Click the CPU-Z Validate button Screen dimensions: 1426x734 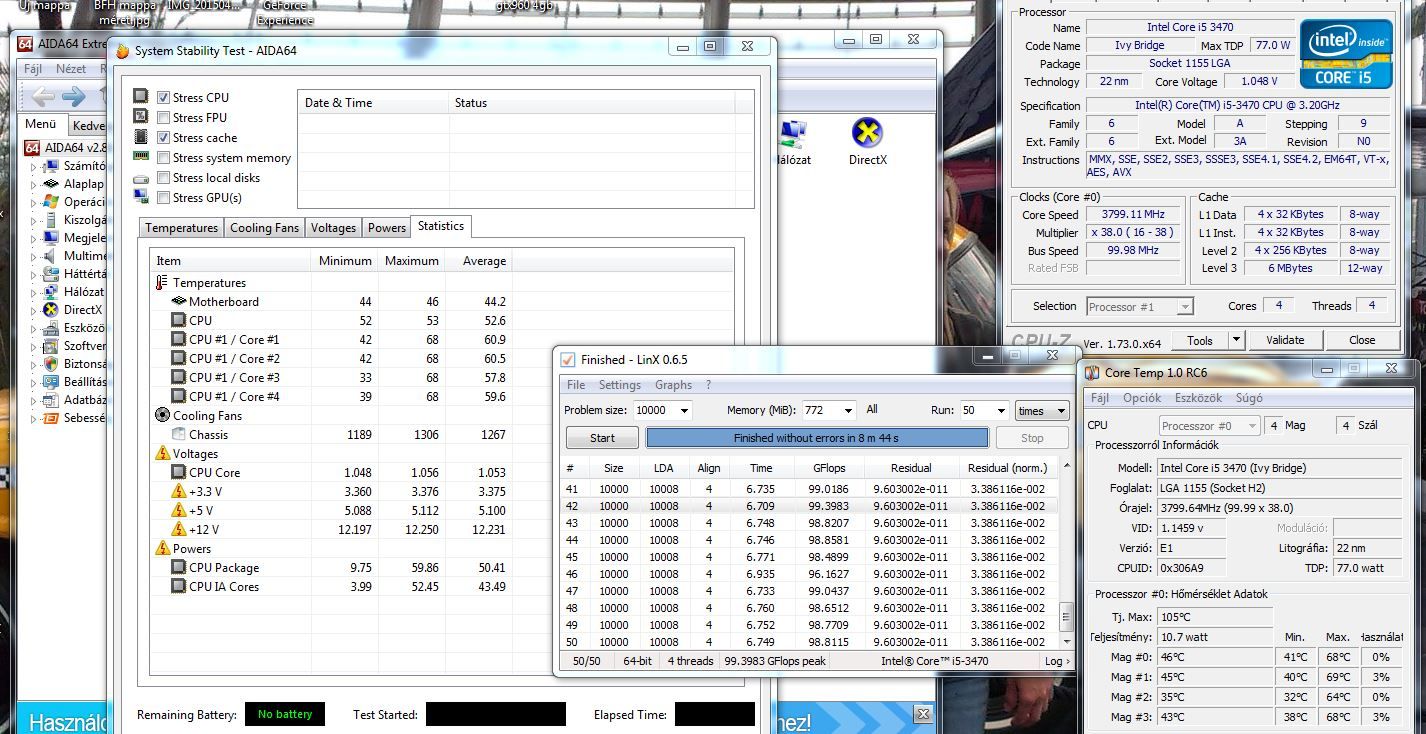(x=1285, y=340)
